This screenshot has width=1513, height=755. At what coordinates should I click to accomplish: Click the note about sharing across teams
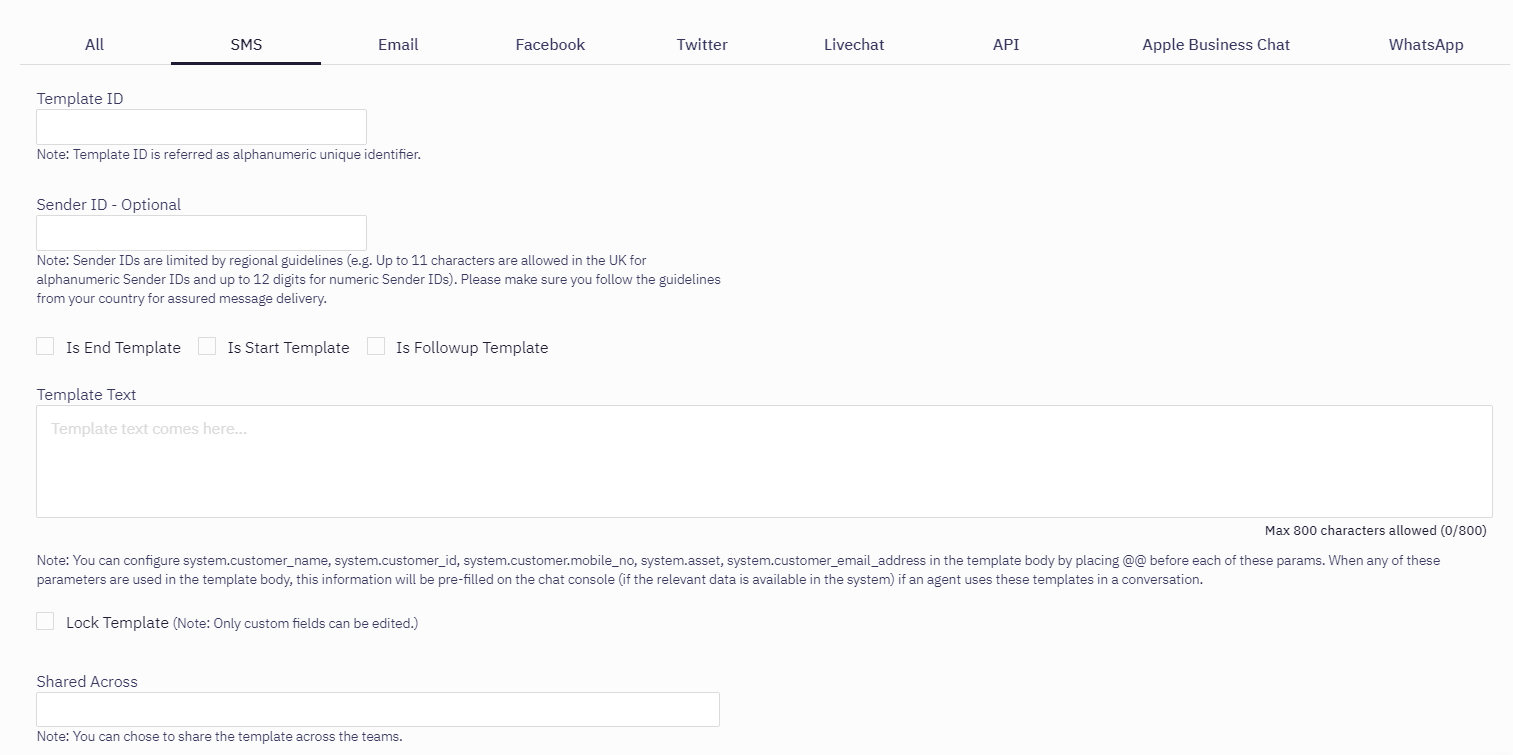[219, 737]
